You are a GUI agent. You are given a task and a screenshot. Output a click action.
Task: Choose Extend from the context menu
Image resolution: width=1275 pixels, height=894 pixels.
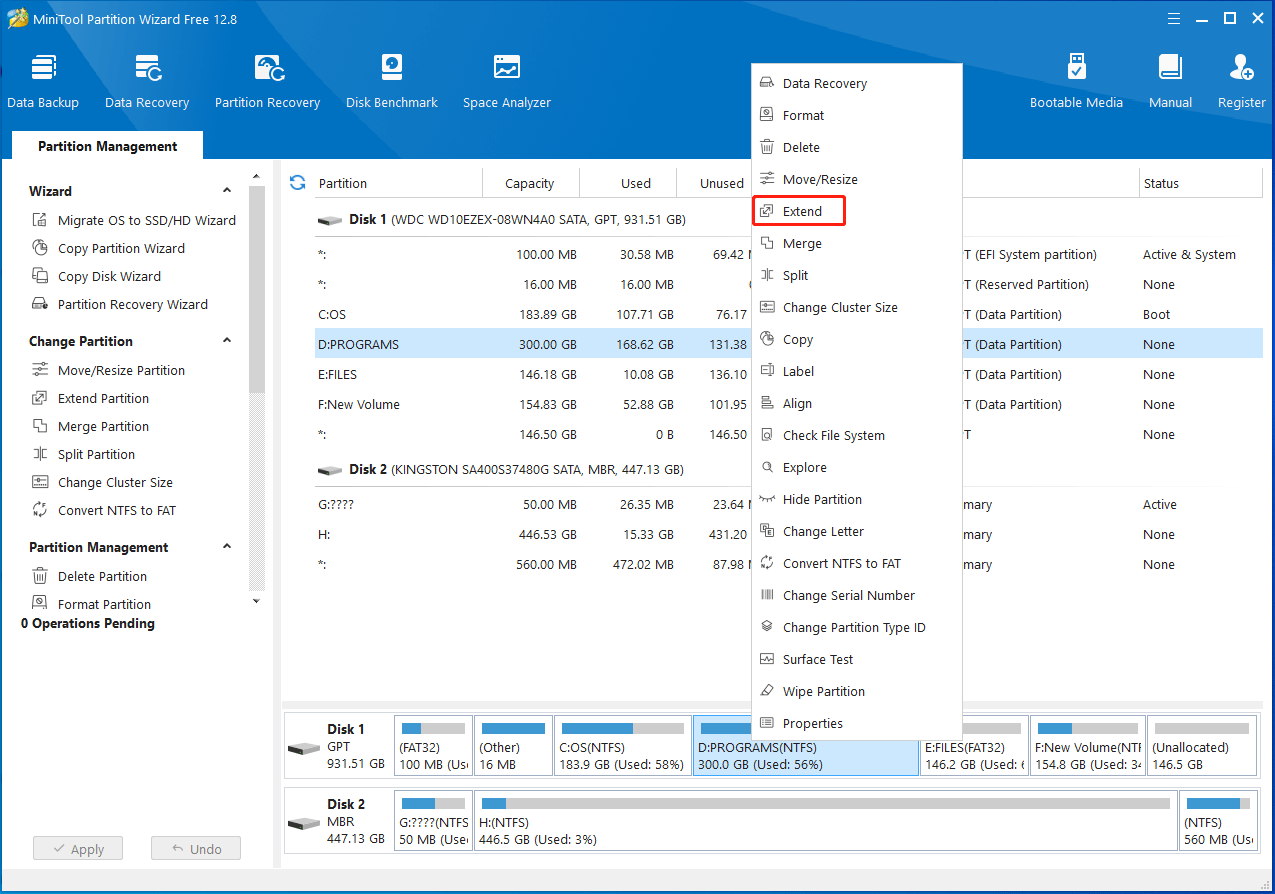pyautogui.click(x=857, y=211)
